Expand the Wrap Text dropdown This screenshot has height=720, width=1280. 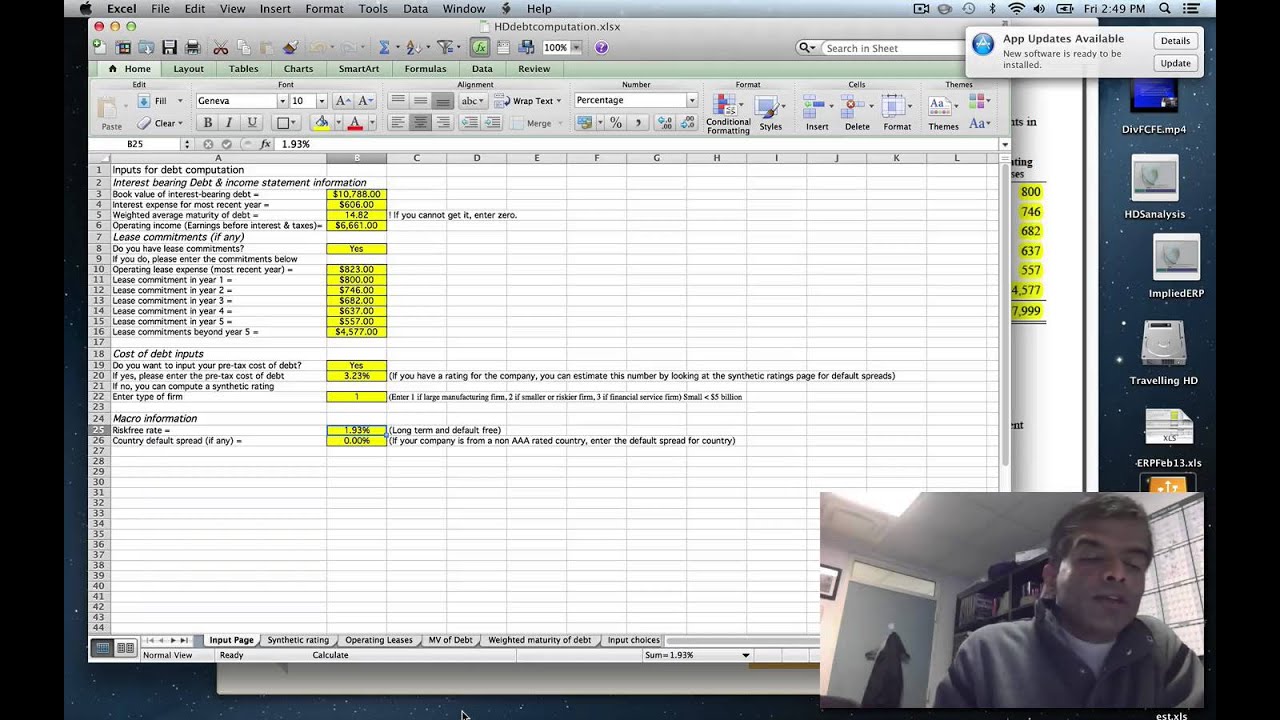(x=558, y=101)
